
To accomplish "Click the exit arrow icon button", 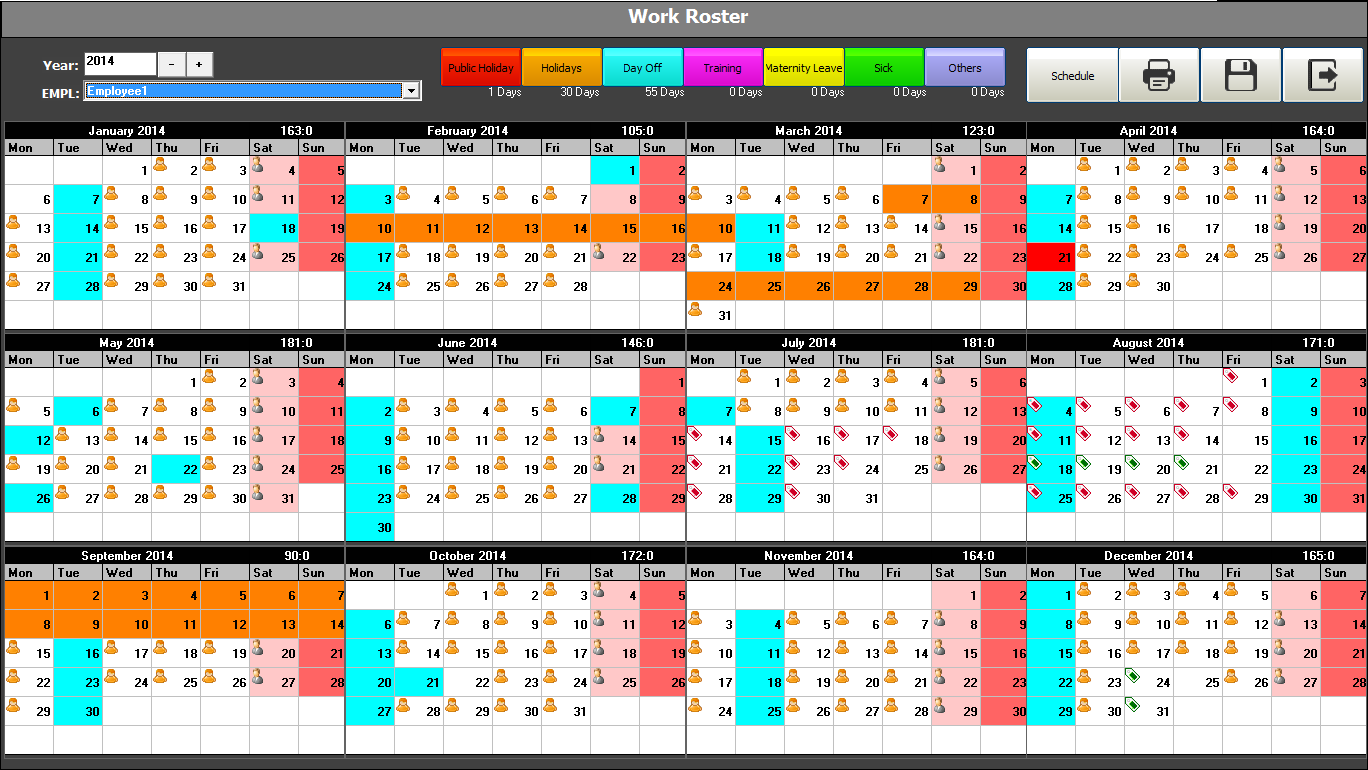I will click(1323, 75).
